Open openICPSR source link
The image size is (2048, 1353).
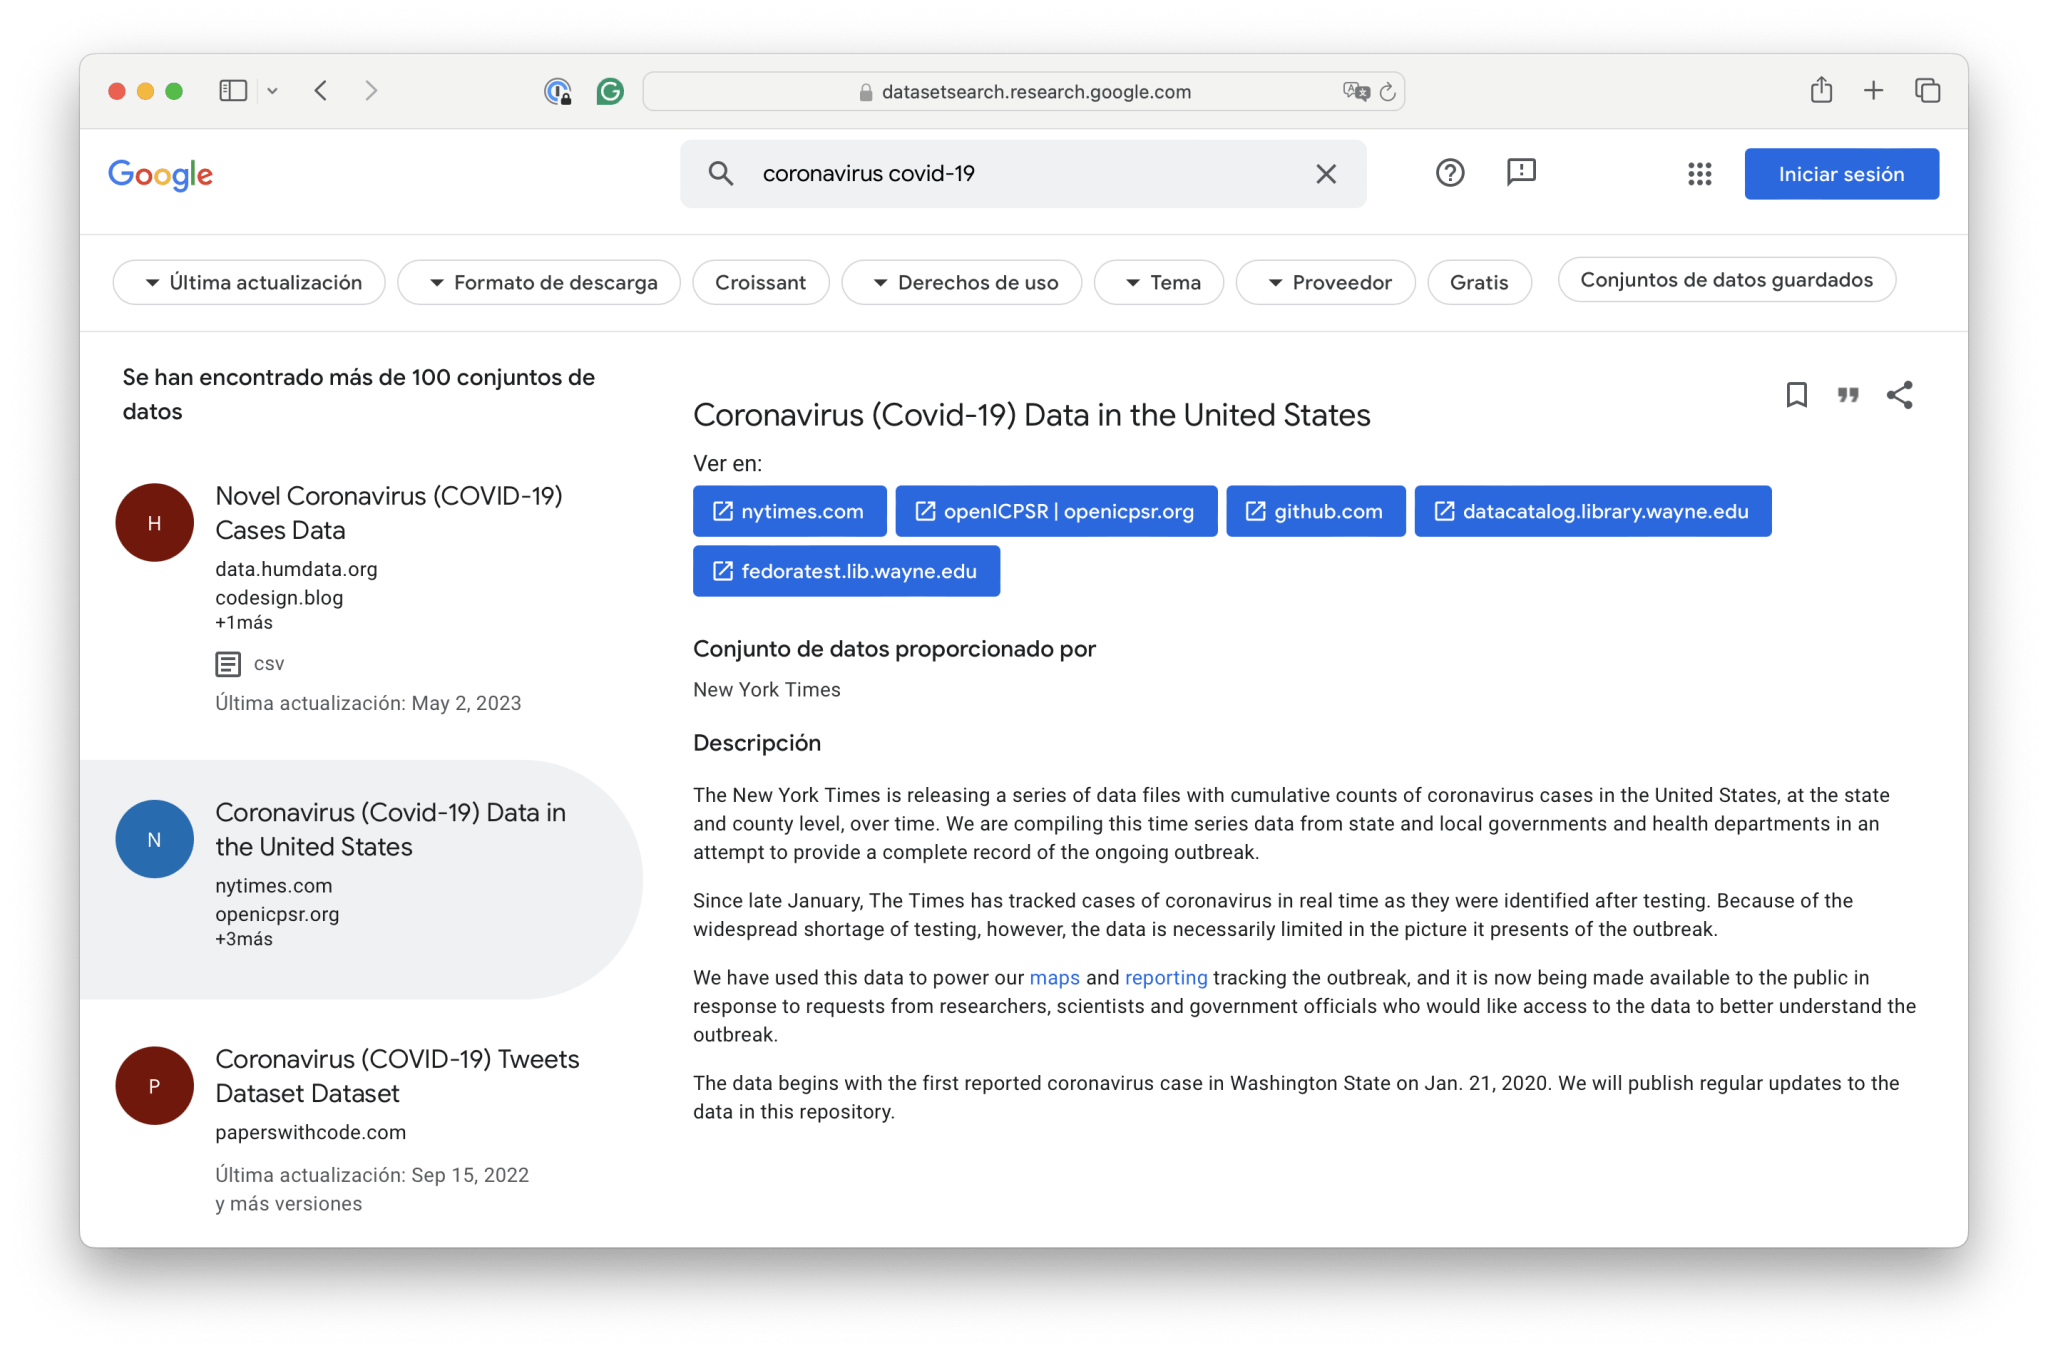[x=1056, y=511]
